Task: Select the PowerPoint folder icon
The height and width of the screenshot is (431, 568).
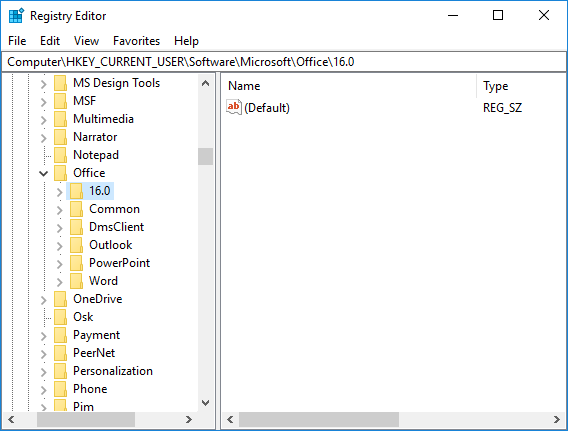Action: tap(76, 263)
